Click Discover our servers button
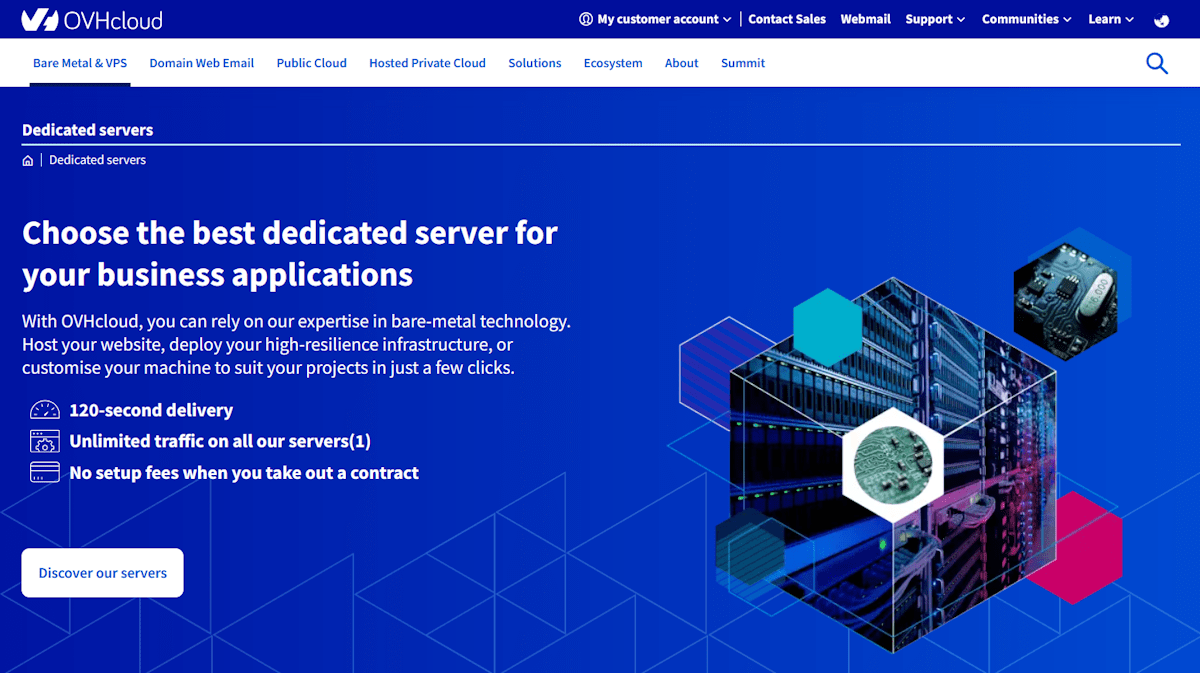 point(103,573)
